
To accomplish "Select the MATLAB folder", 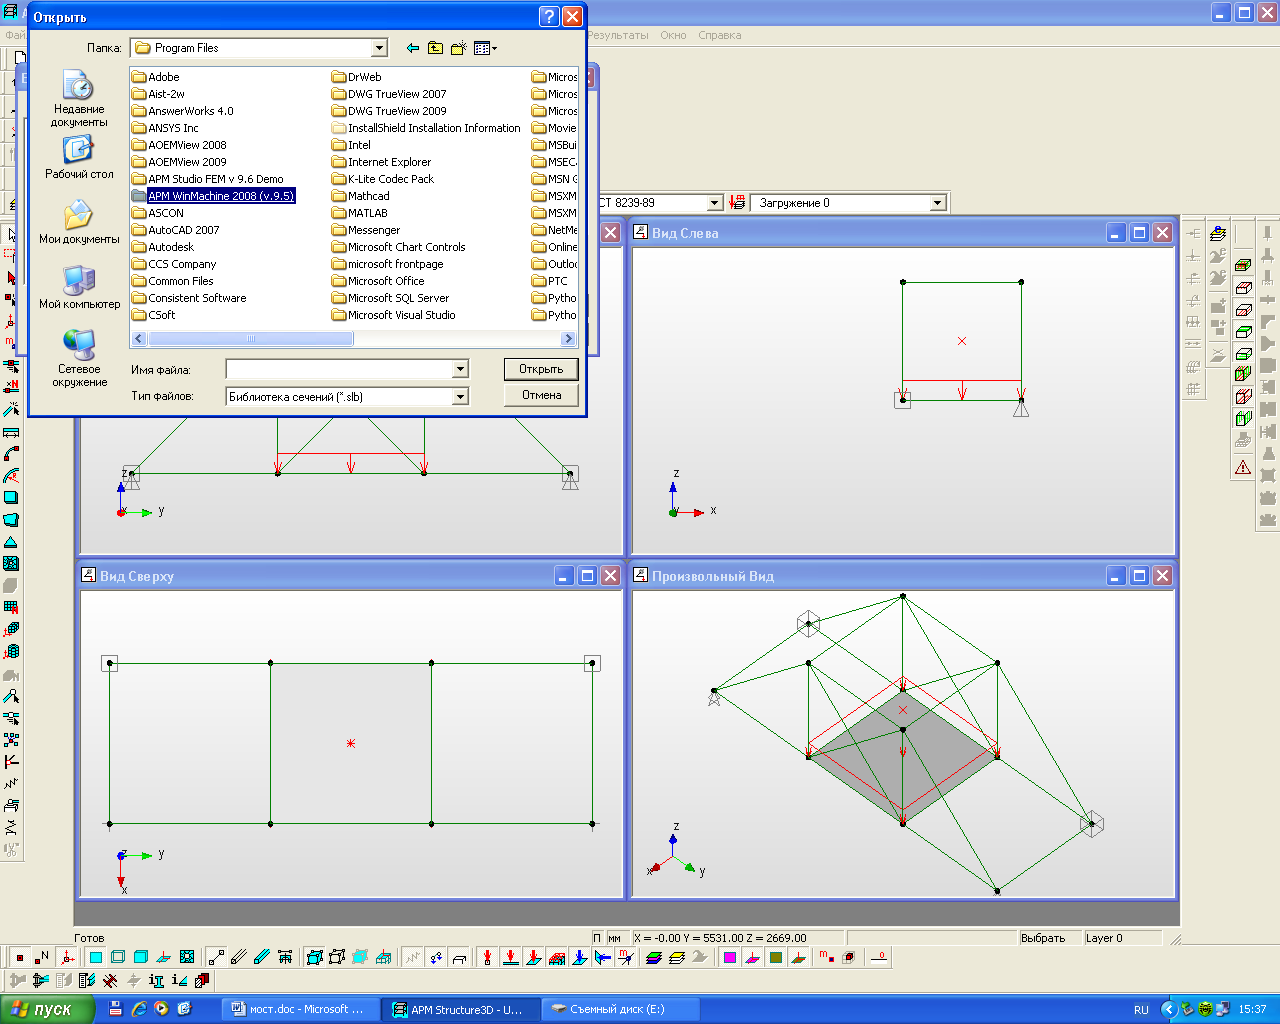I will [x=359, y=213].
